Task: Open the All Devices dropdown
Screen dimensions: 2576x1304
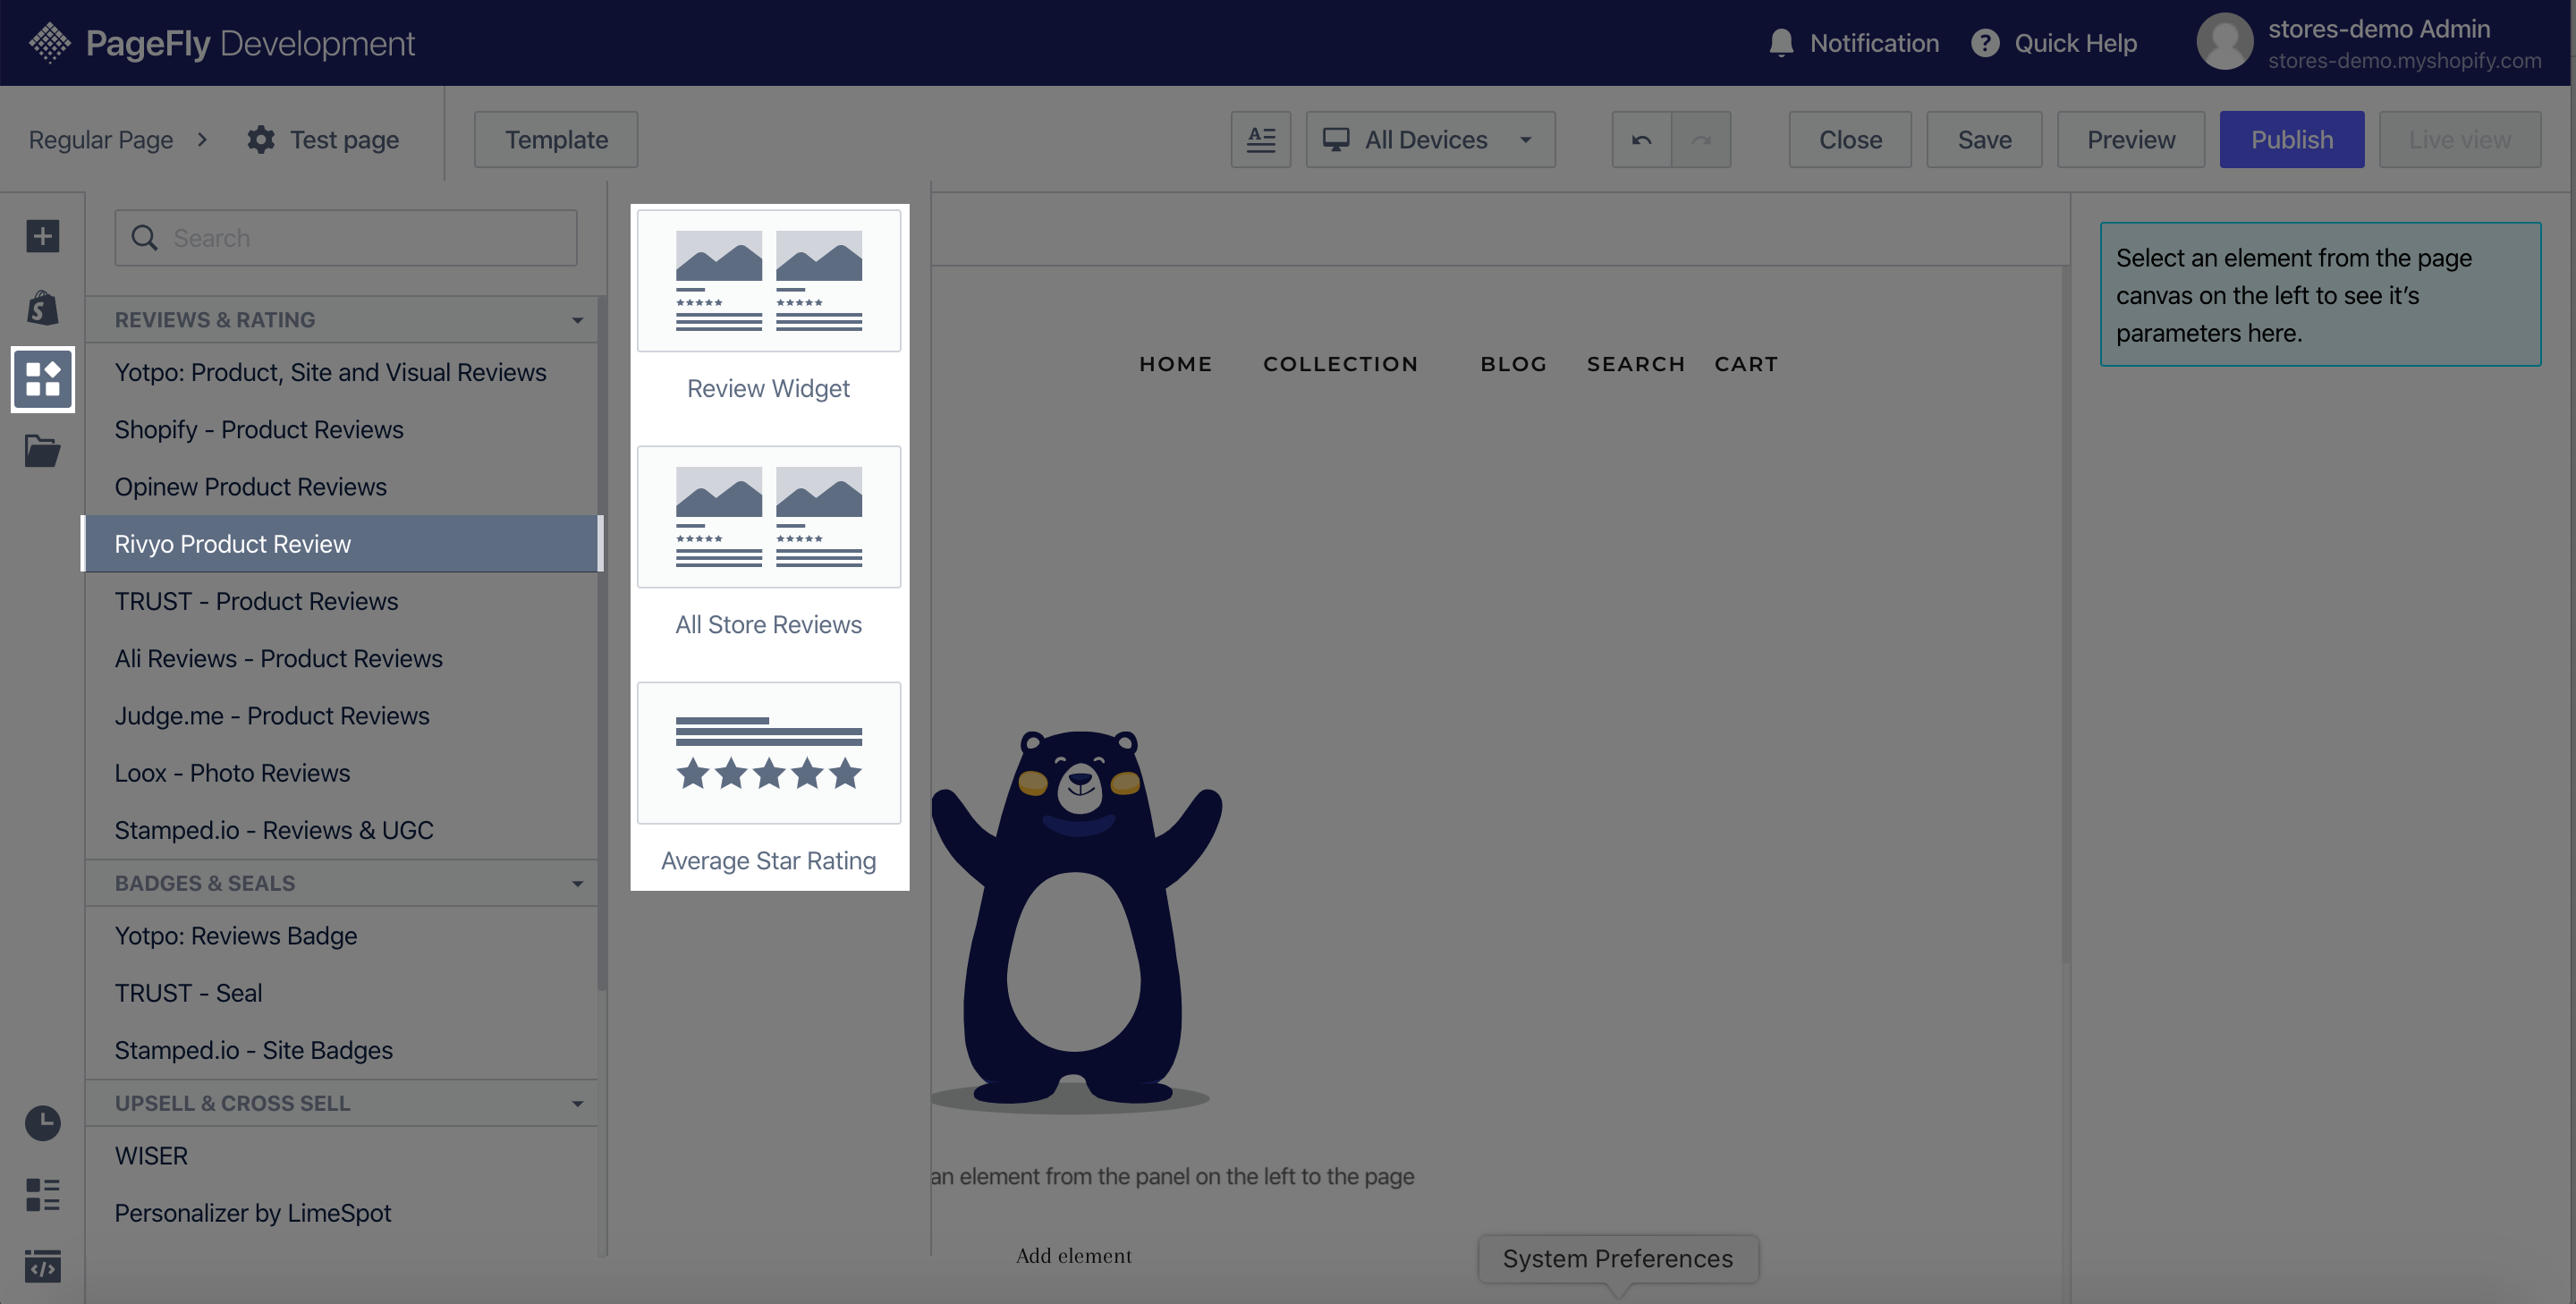Action: click(1430, 140)
